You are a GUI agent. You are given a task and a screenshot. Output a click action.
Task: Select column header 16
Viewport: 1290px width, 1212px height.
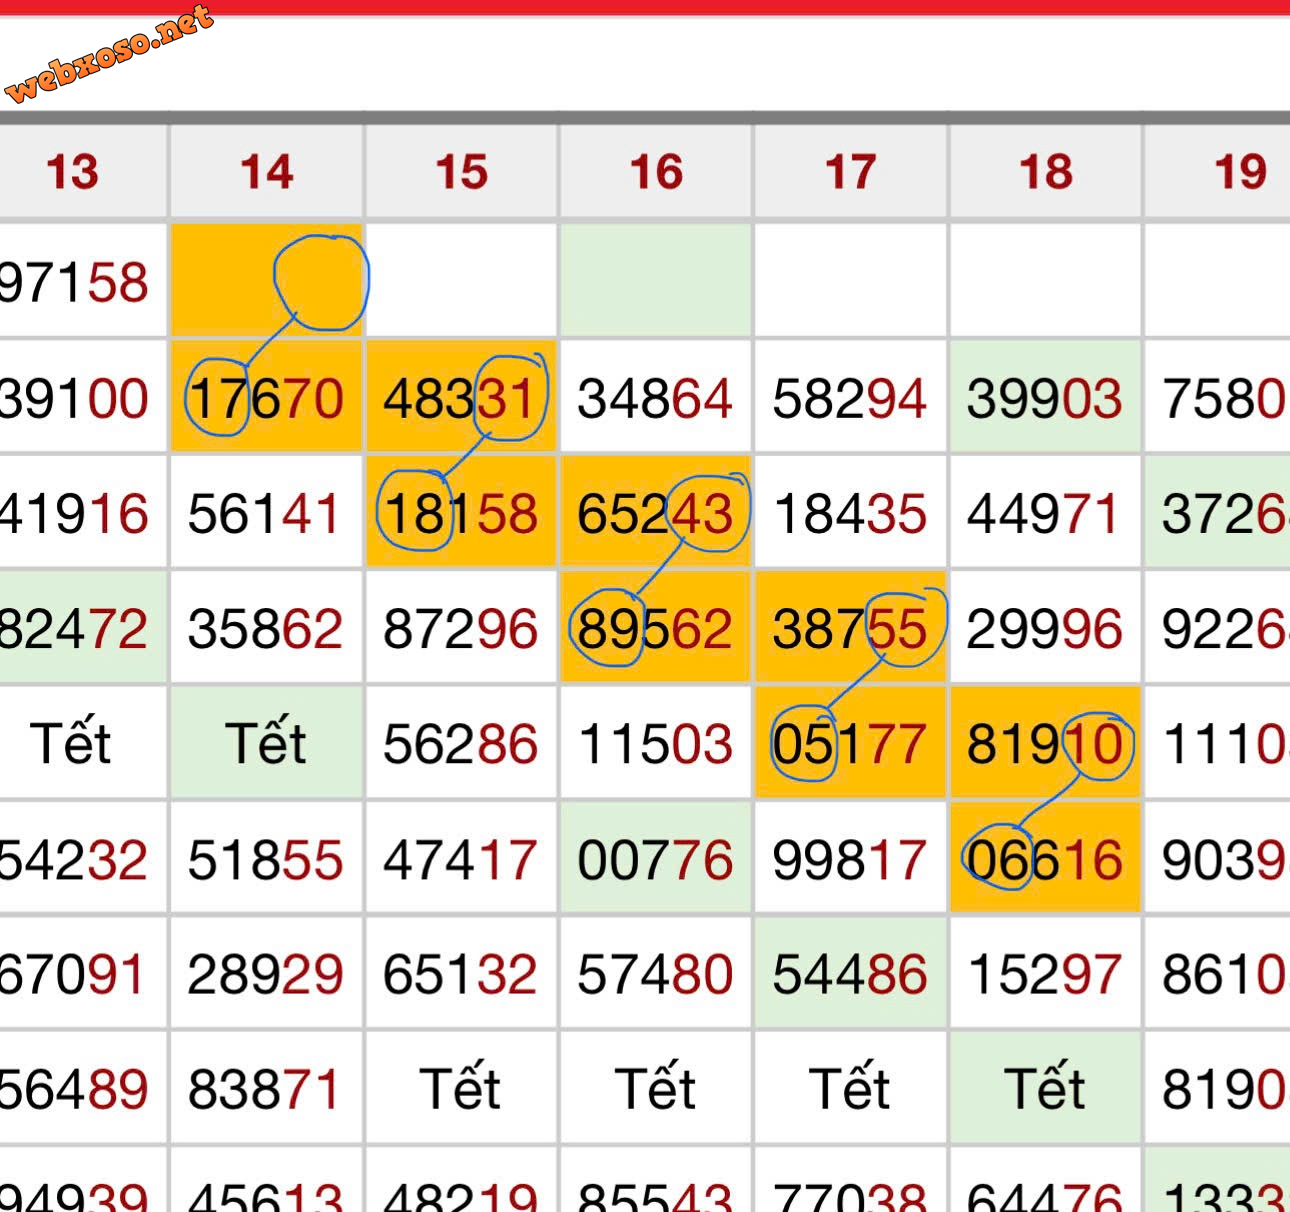coord(656,171)
